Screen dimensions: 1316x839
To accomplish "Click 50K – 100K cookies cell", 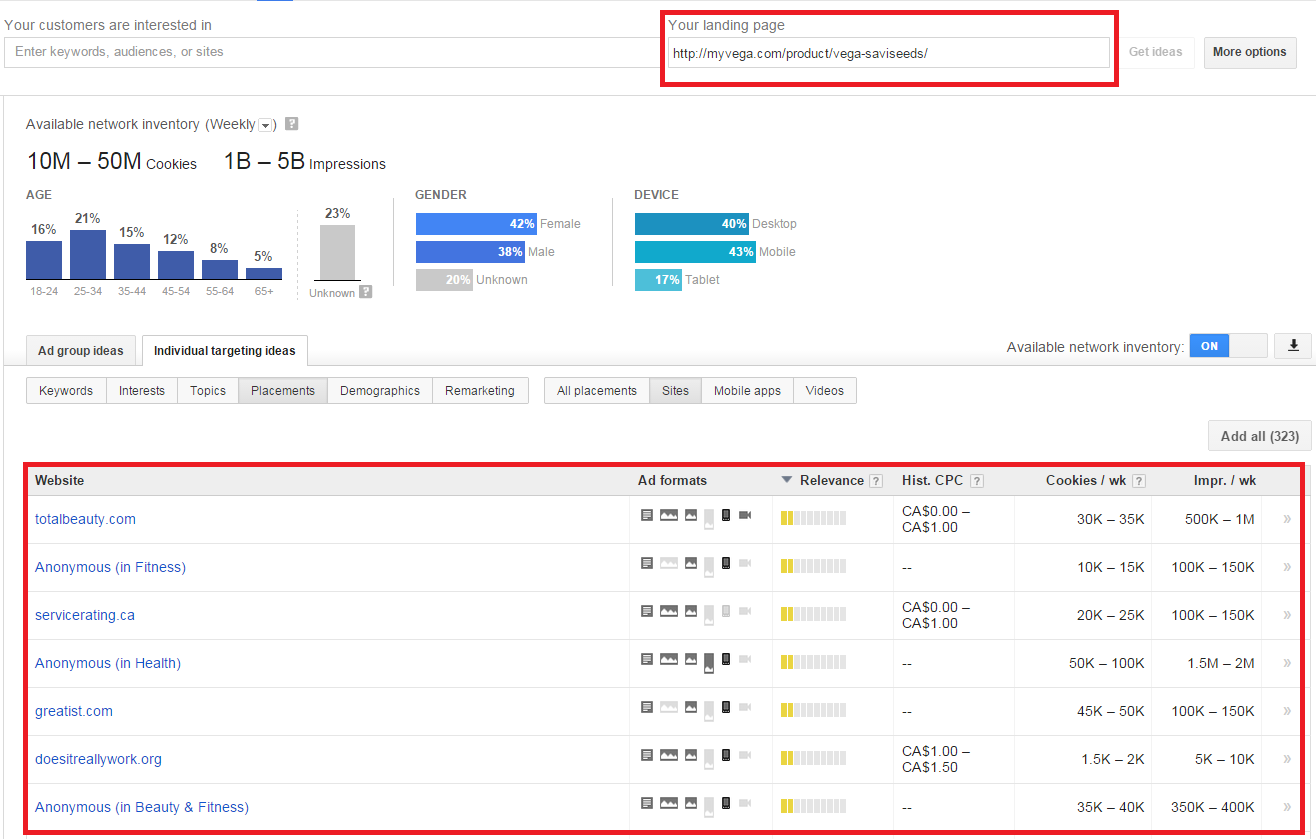I will pyautogui.click(x=1107, y=663).
